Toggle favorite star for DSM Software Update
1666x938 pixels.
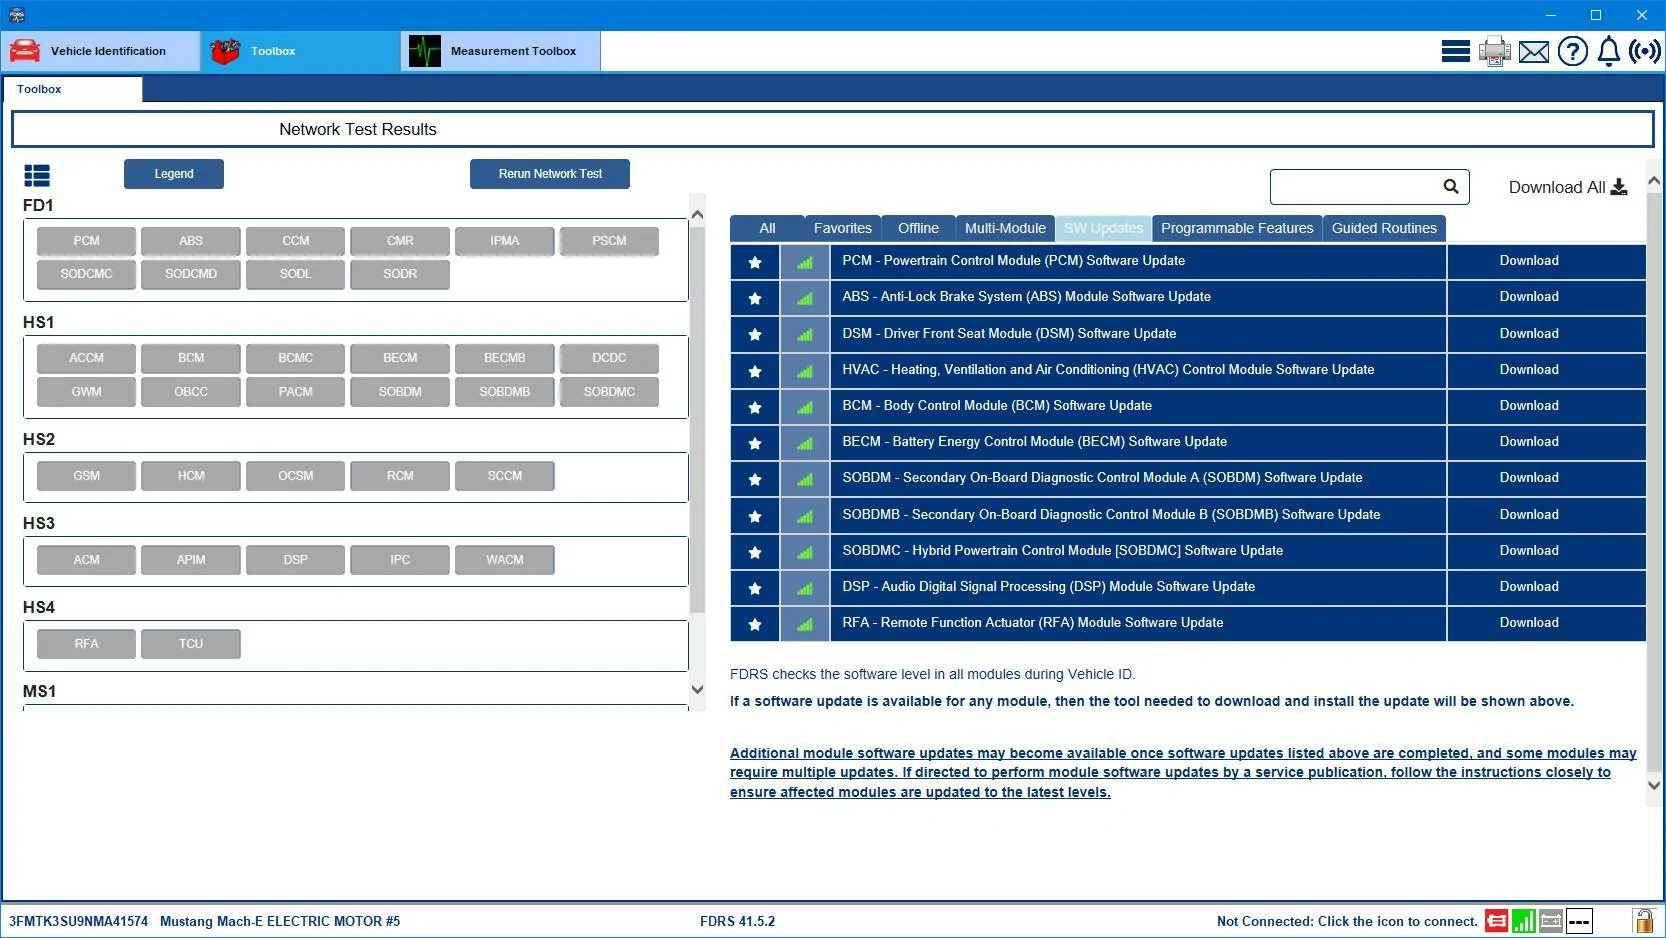(x=755, y=334)
